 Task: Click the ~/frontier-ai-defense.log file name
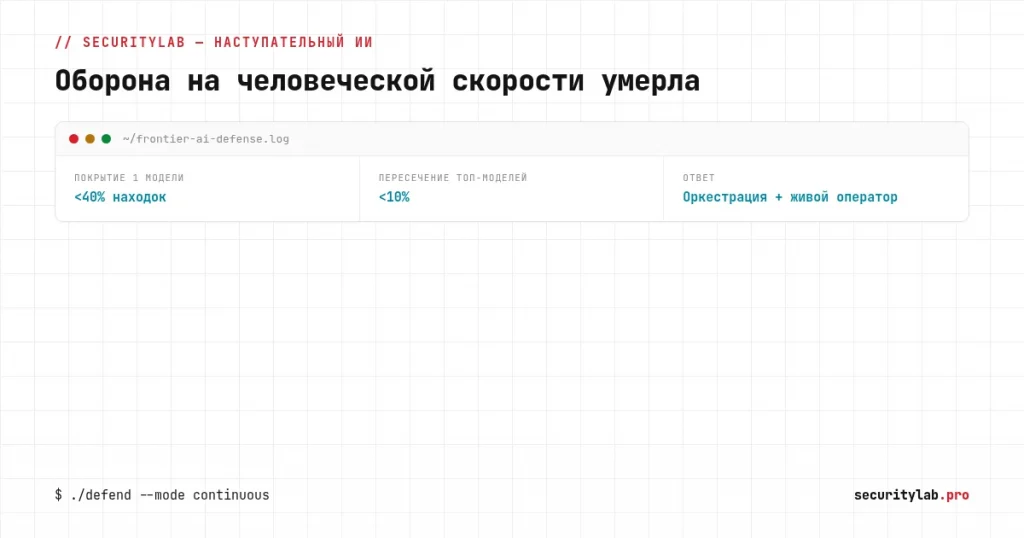click(206, 139)
